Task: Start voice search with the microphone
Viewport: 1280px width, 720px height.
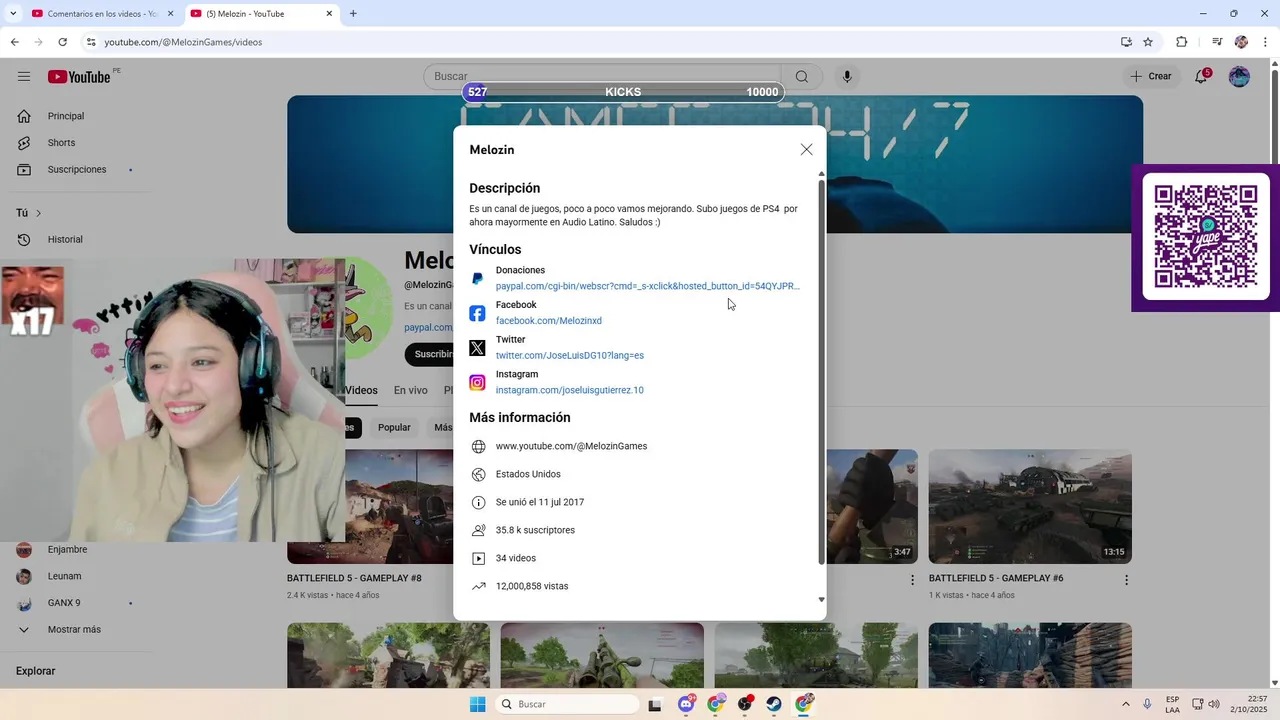Action: (847, 77)
